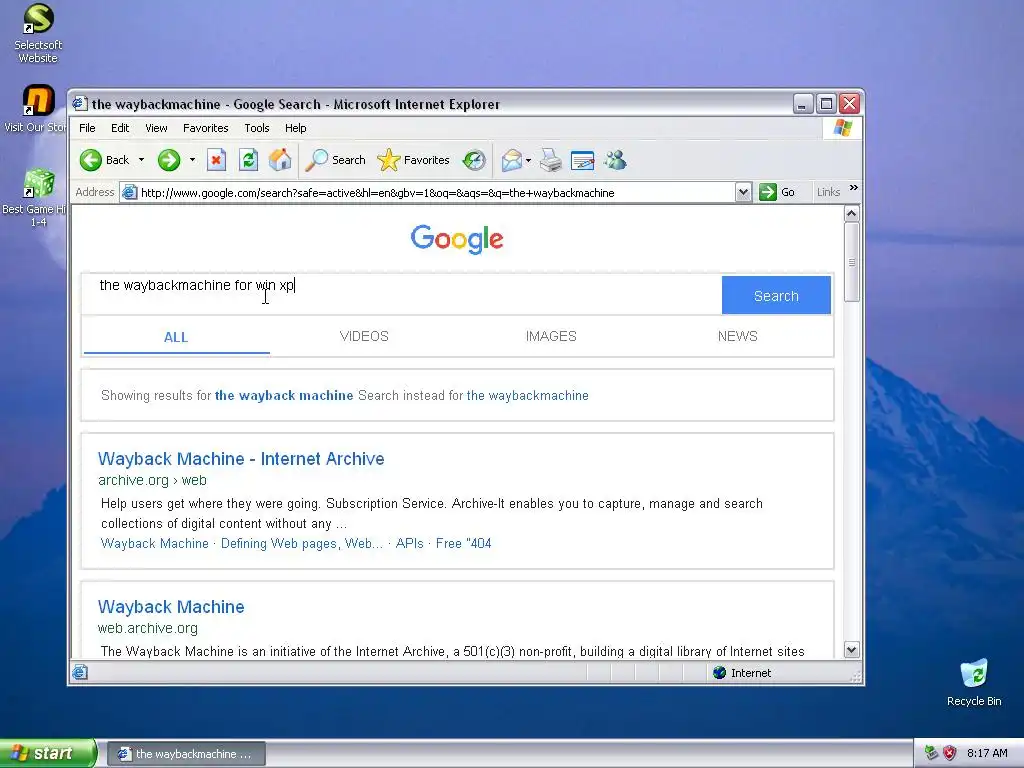The image size is (1024, 768).
Task: Click the 8:17 AM taskbar clock
Action: coord(987,753)
